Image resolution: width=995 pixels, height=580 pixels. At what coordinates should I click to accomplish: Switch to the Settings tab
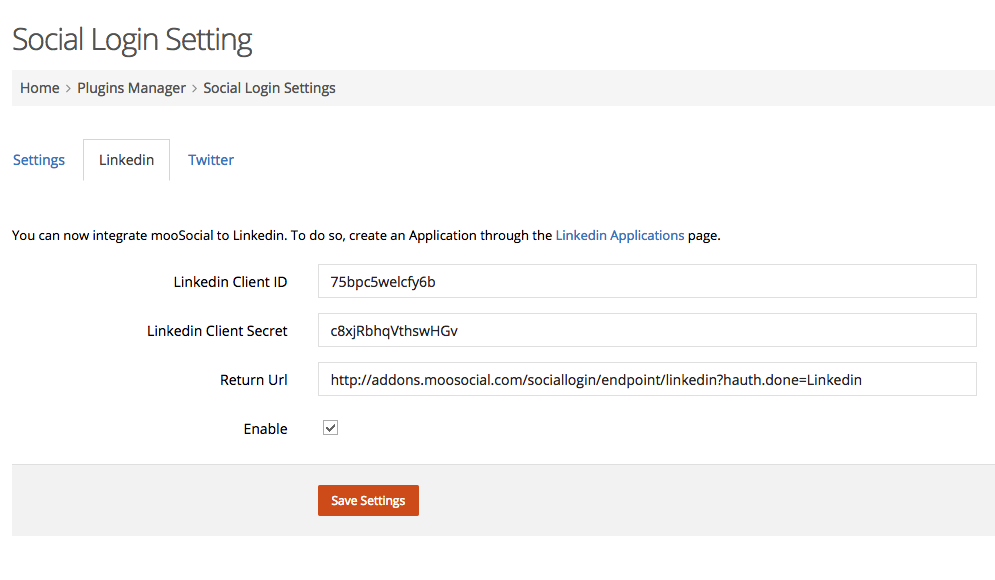[x=39, y=160]
